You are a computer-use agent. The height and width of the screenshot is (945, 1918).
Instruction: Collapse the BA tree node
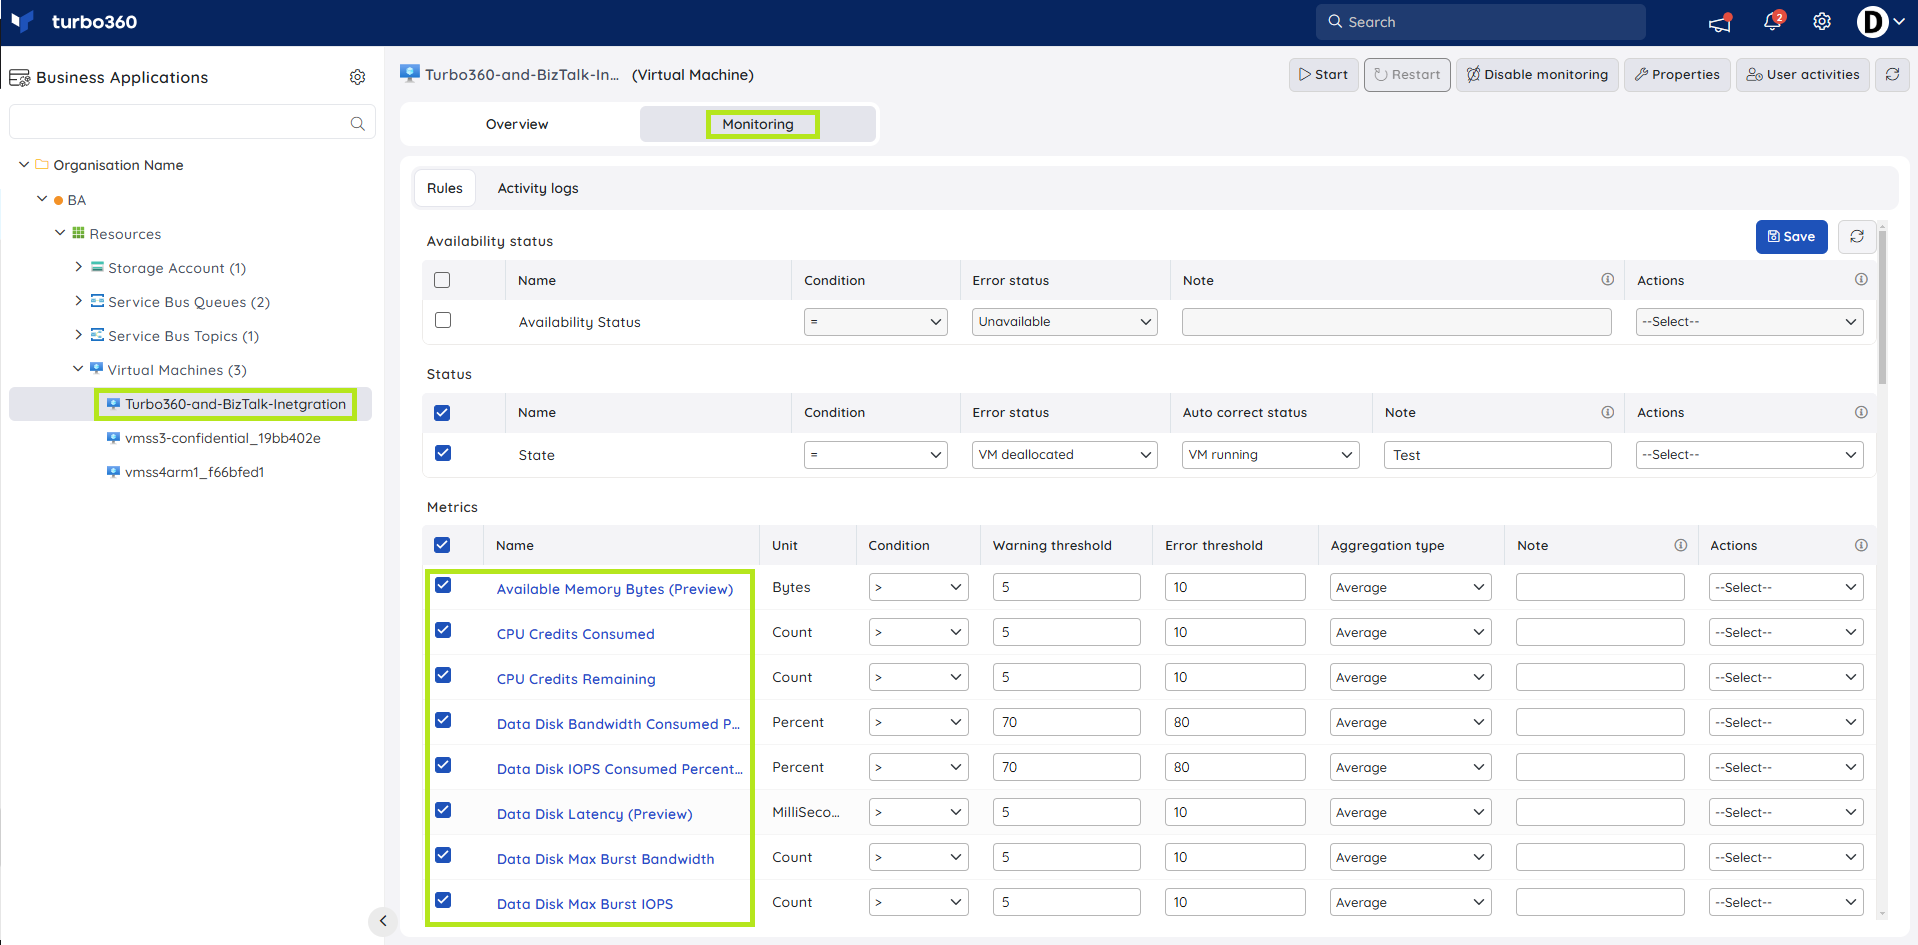click(42, 199)
